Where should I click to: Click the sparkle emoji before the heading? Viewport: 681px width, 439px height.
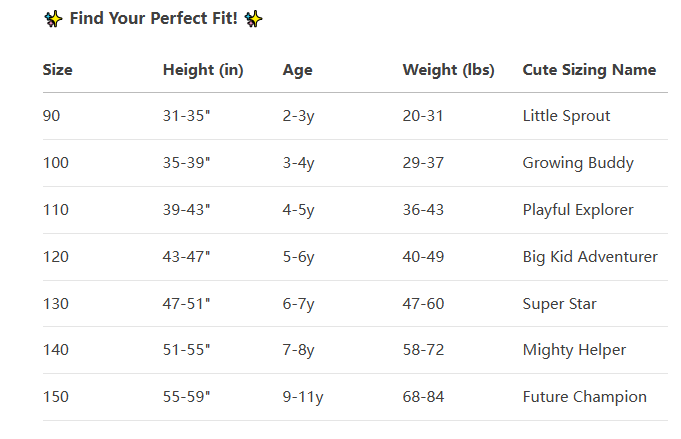[53, 19]
